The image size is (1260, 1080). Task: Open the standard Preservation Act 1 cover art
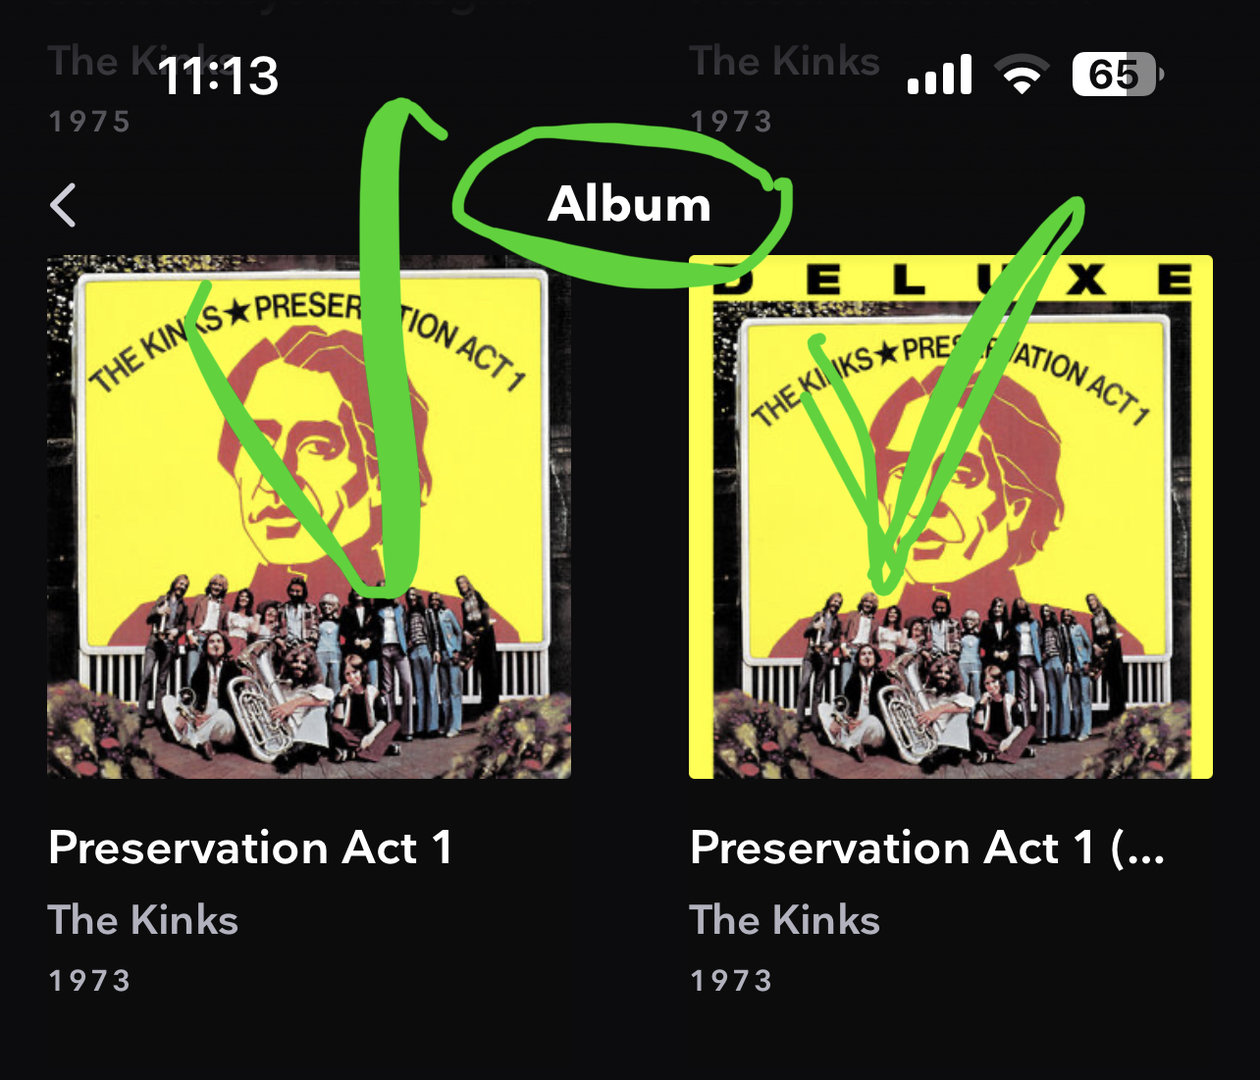(x=309, y=517)
